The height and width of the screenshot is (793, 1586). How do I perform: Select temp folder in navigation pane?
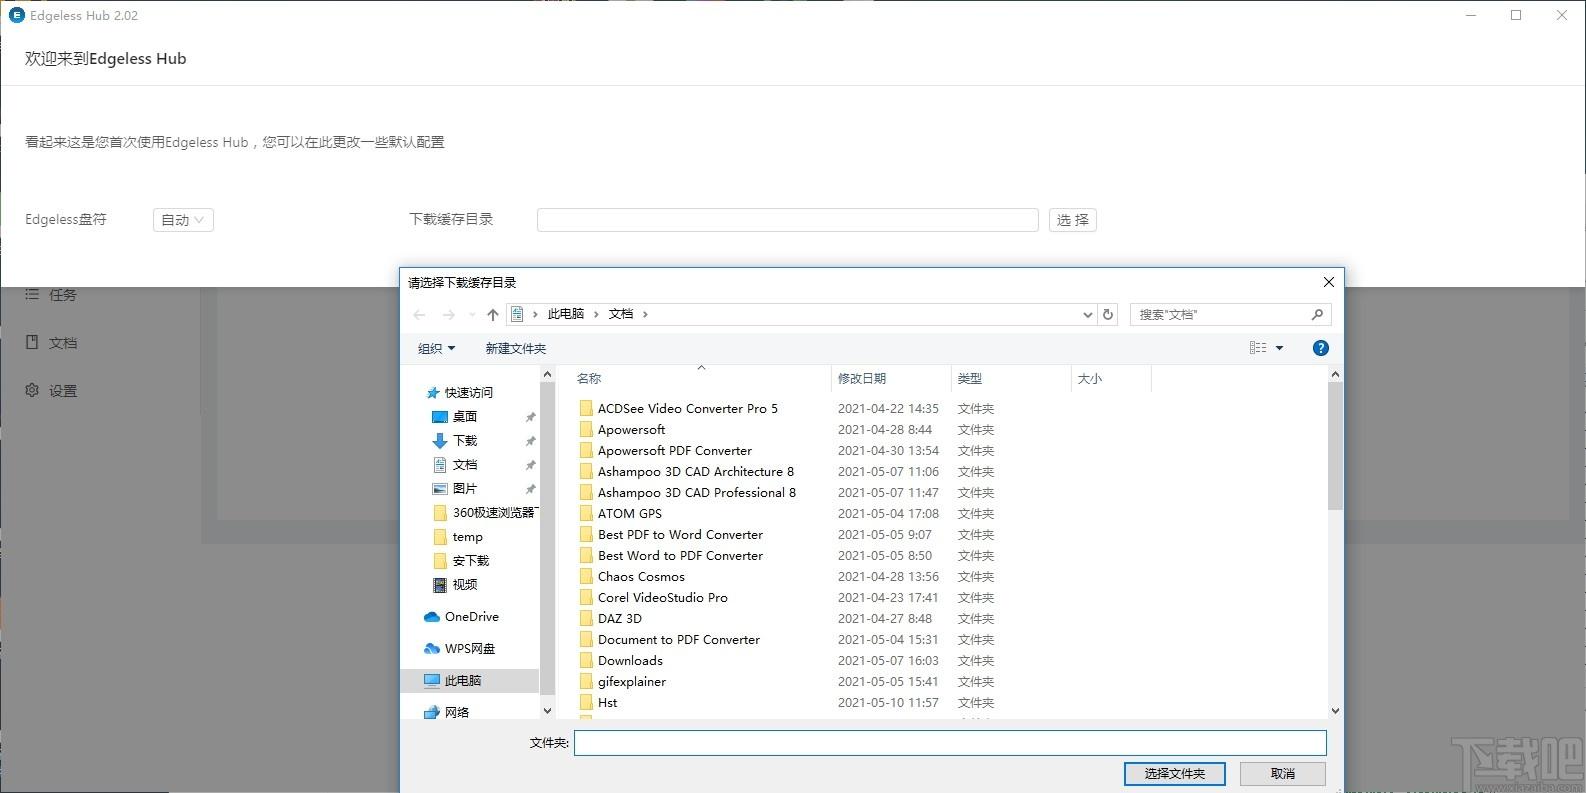click(467, 536)
